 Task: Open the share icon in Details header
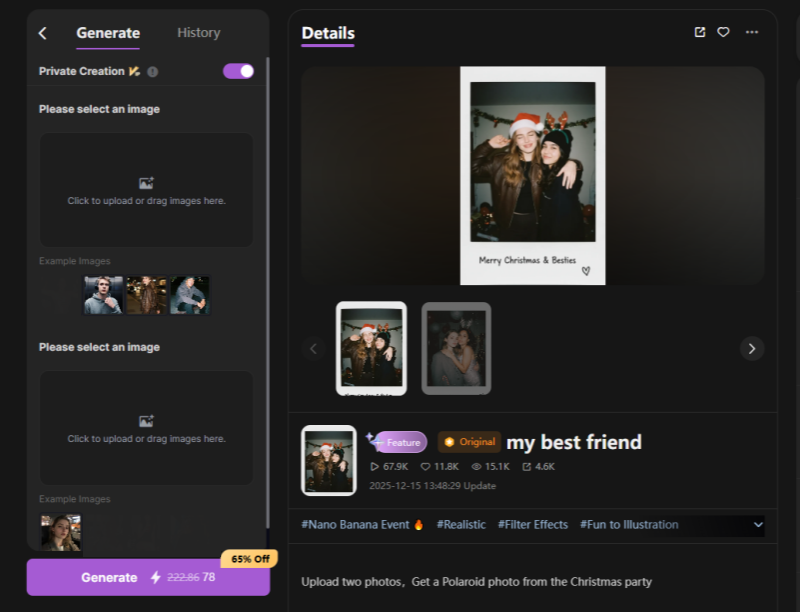[700, 32]
